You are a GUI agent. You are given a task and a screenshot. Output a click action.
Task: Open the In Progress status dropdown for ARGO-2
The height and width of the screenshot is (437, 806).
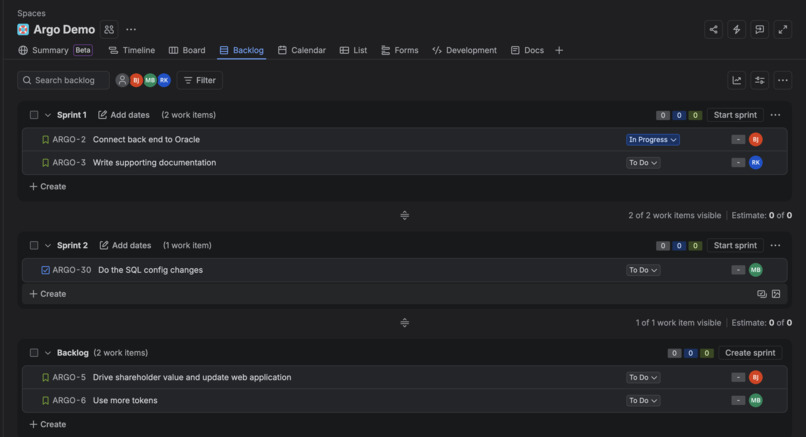tap(653, 139)
